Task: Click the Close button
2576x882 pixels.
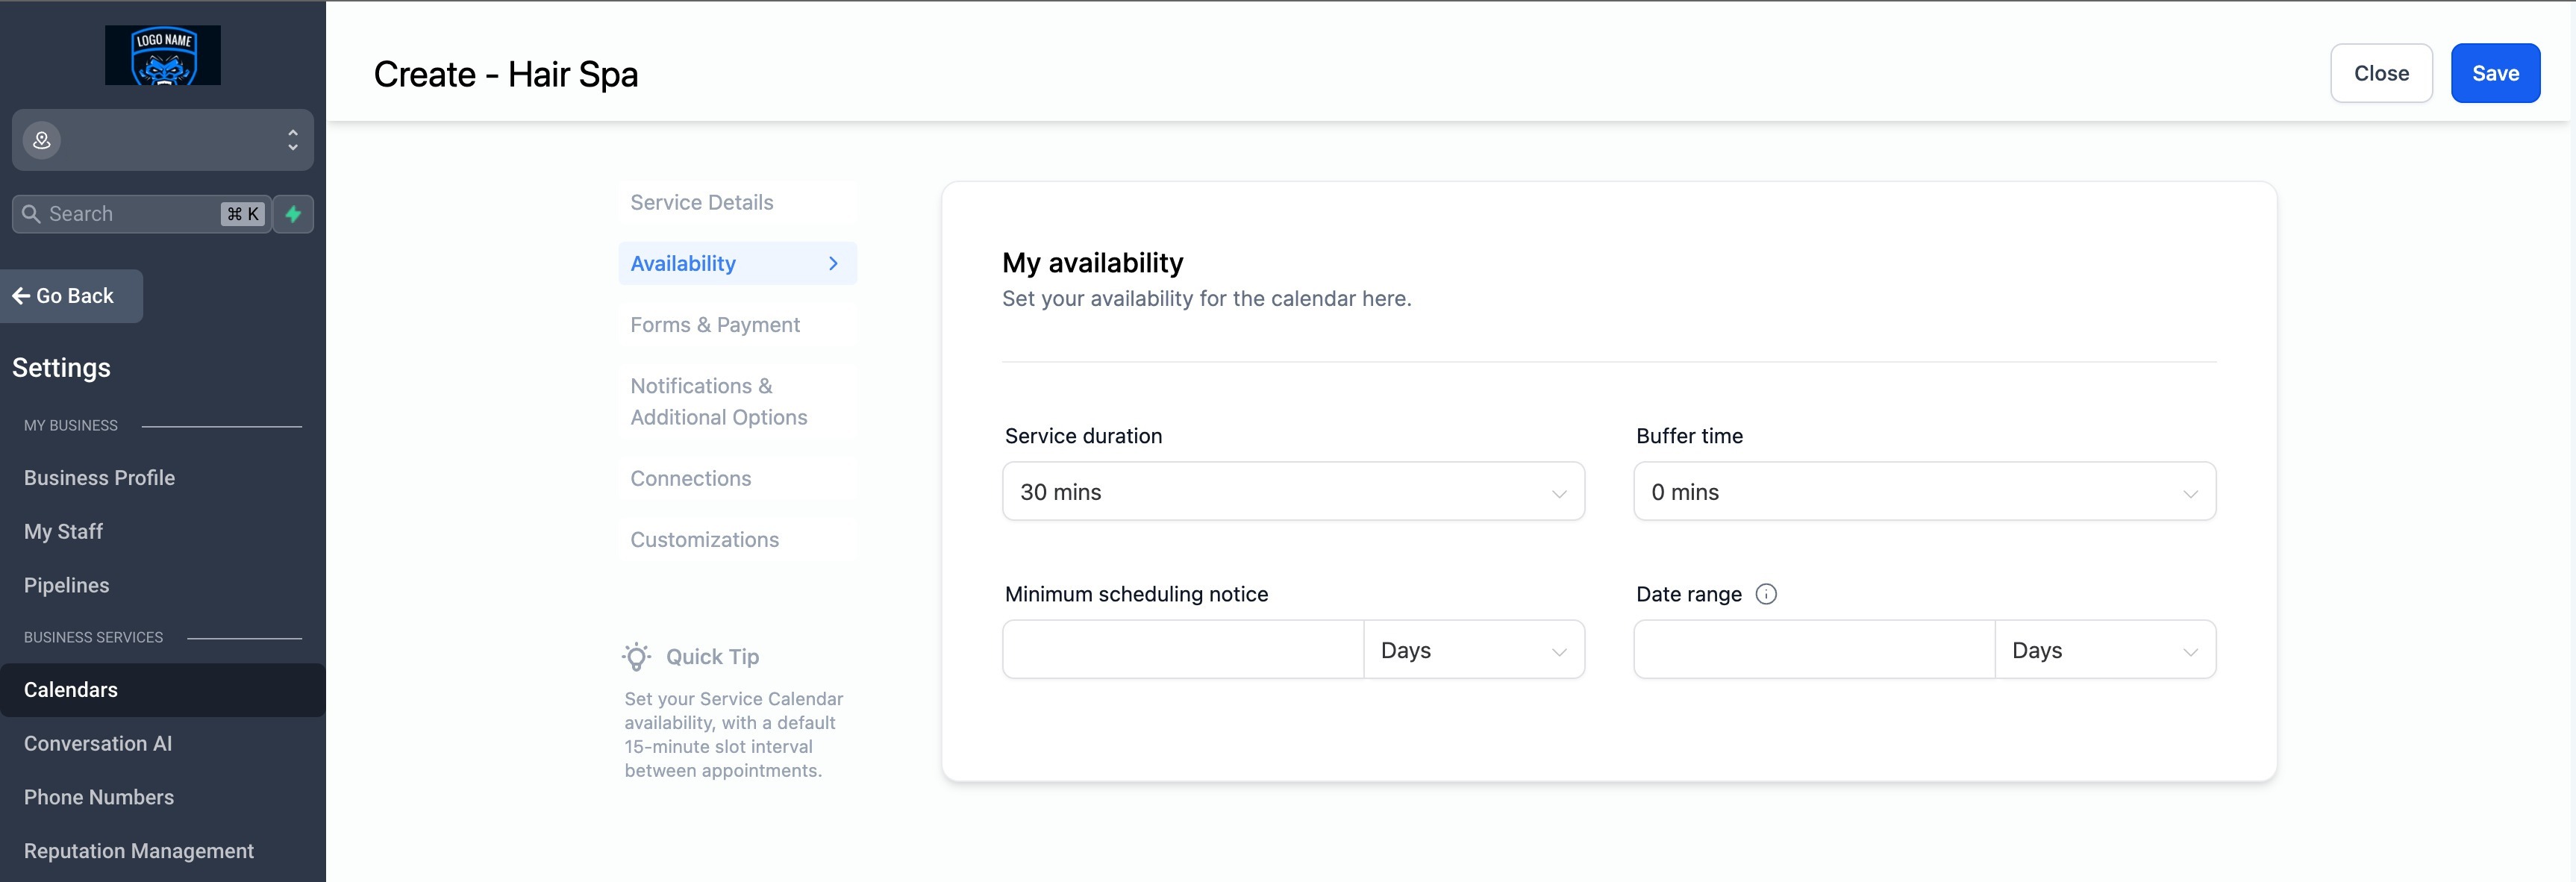Action: click(x=2380, y=74)
